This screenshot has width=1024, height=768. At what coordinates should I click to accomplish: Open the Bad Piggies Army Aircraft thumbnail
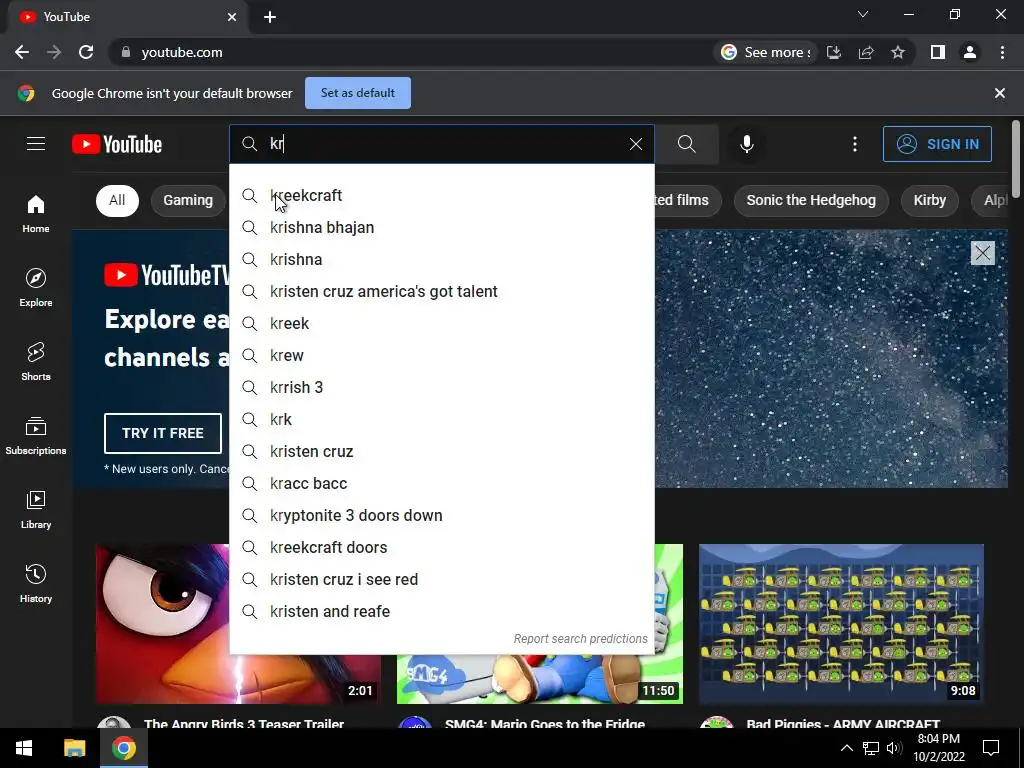click(841, 624)
